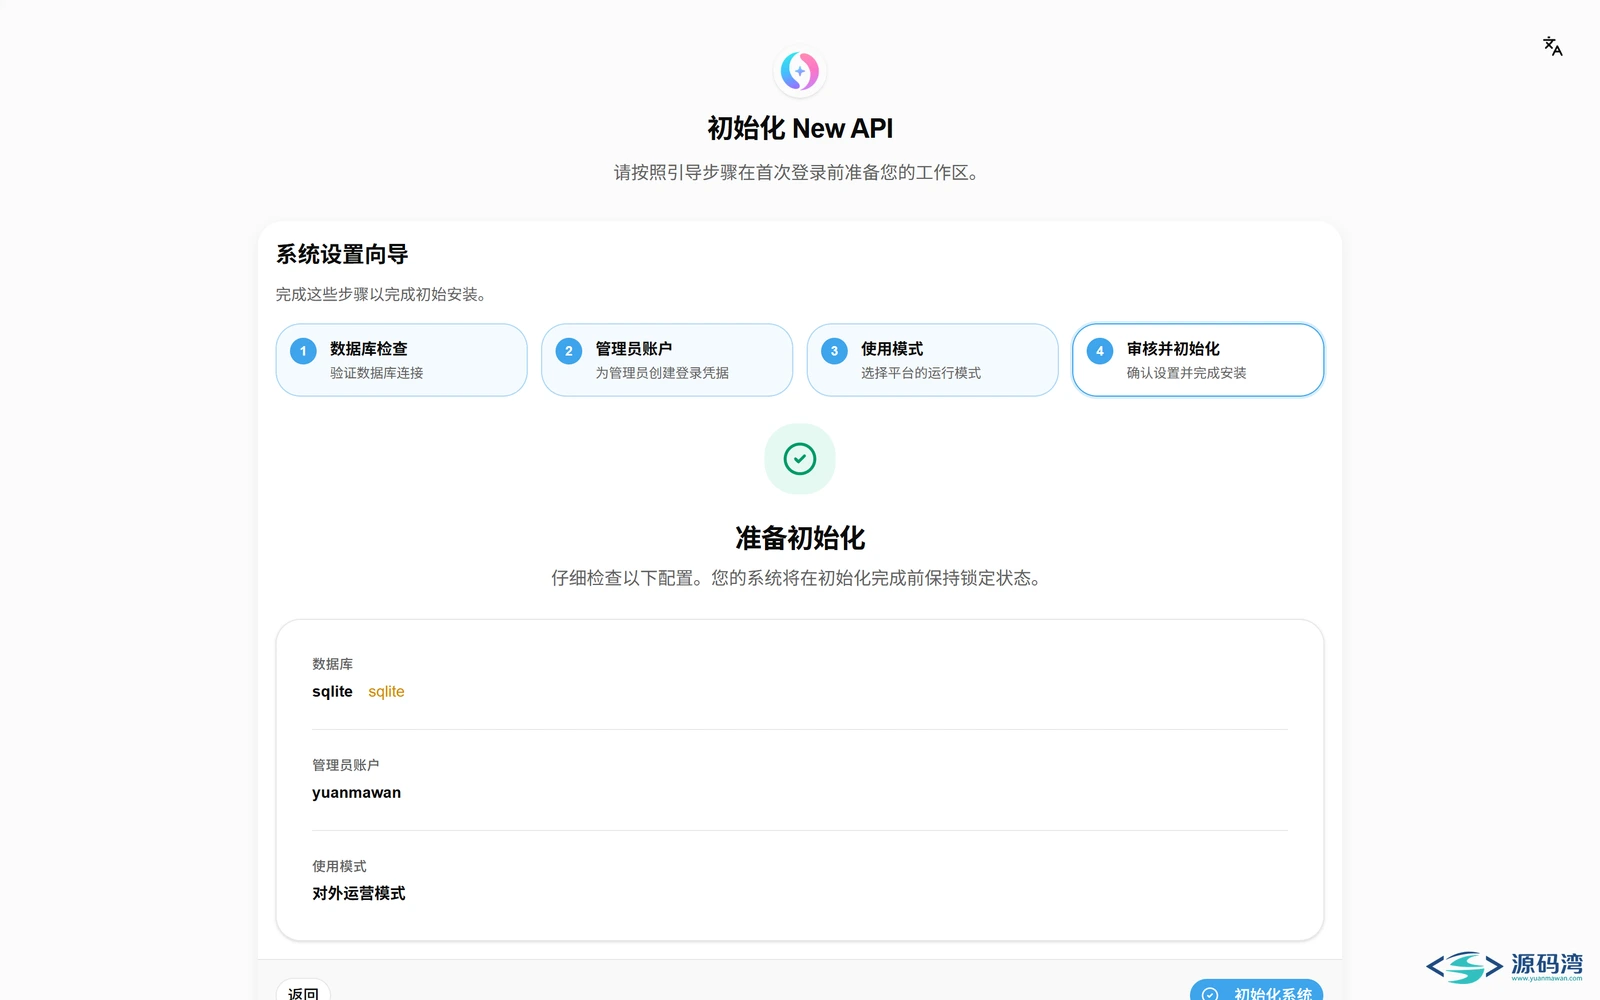The image size is (1600, 1000).
Task: Click the green checkmark ready icon
Action: tap(800, 459)
